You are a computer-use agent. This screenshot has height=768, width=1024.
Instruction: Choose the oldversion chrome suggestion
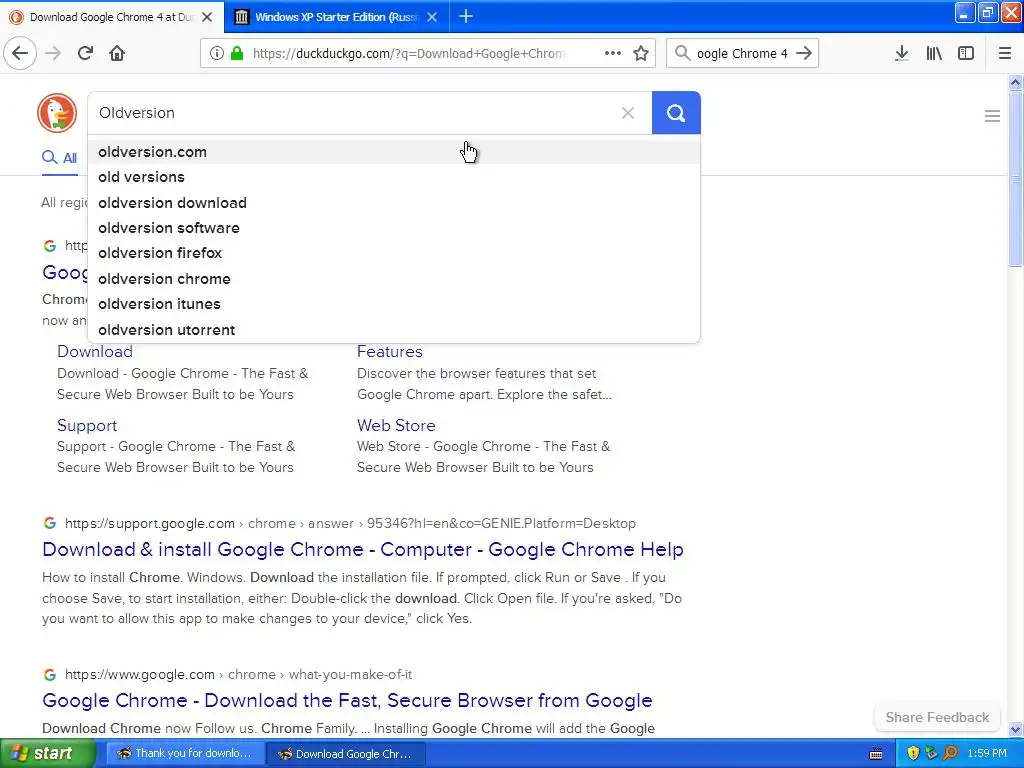394,279
